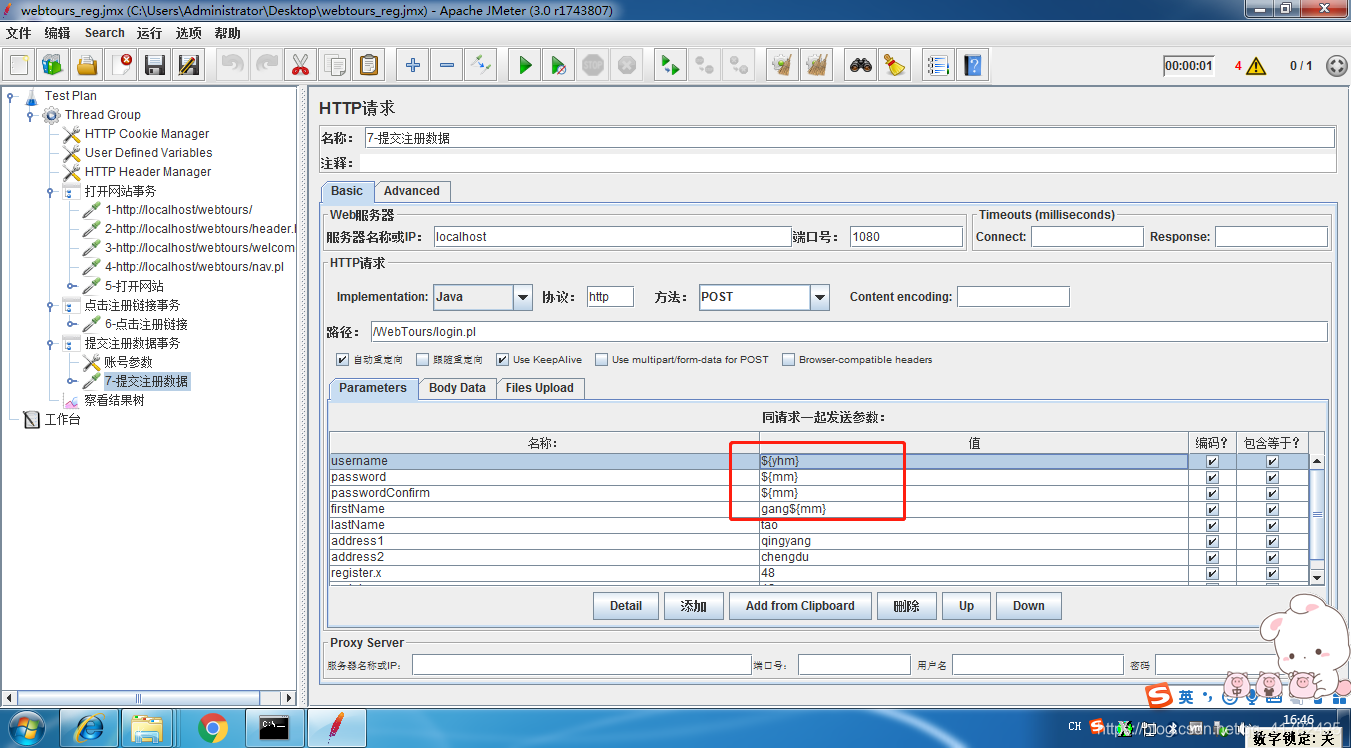Collapse the 打开网站事务 node

50,191
